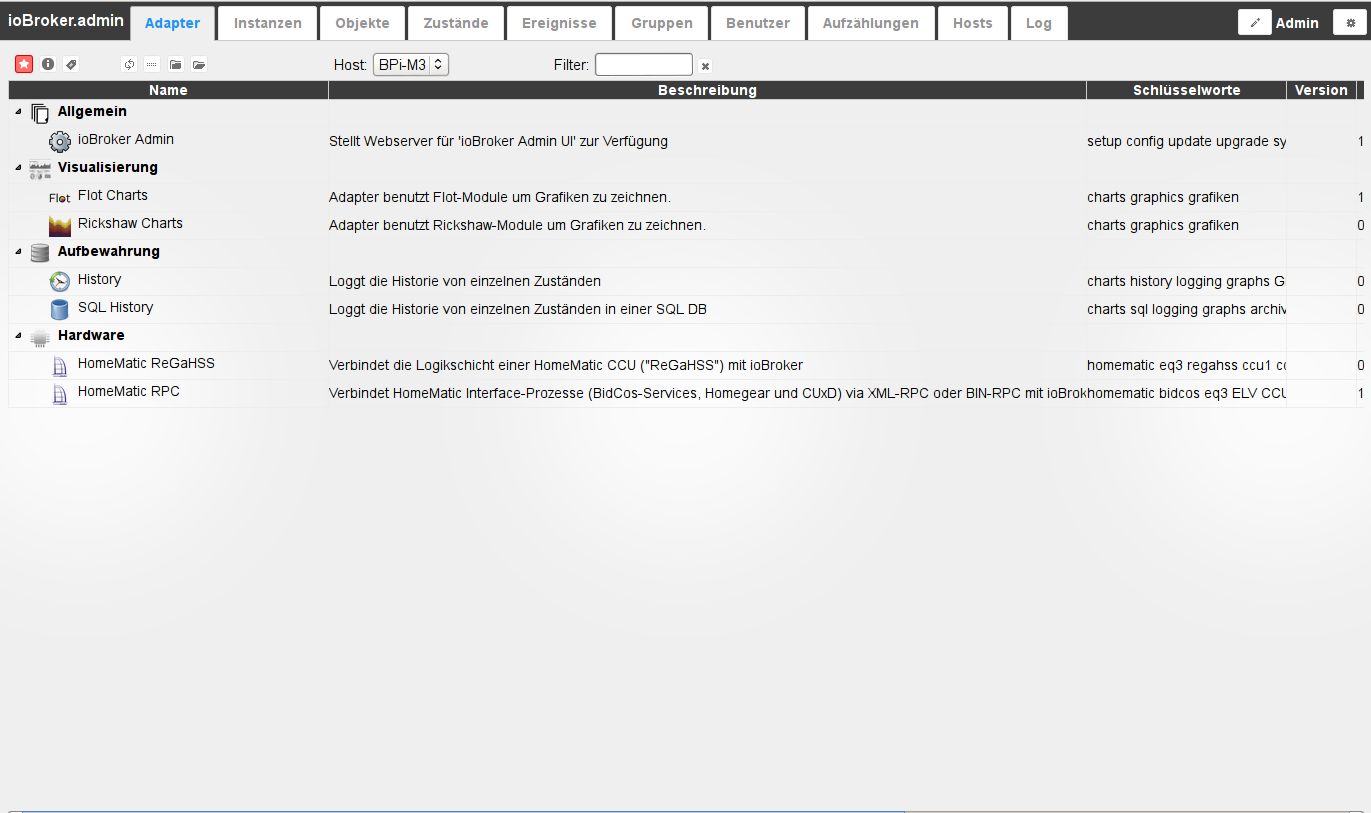Select the HomeMatic ReGaHSS name
The height and width of the screenshot is (813, 1371).
[x=146, y=363]
